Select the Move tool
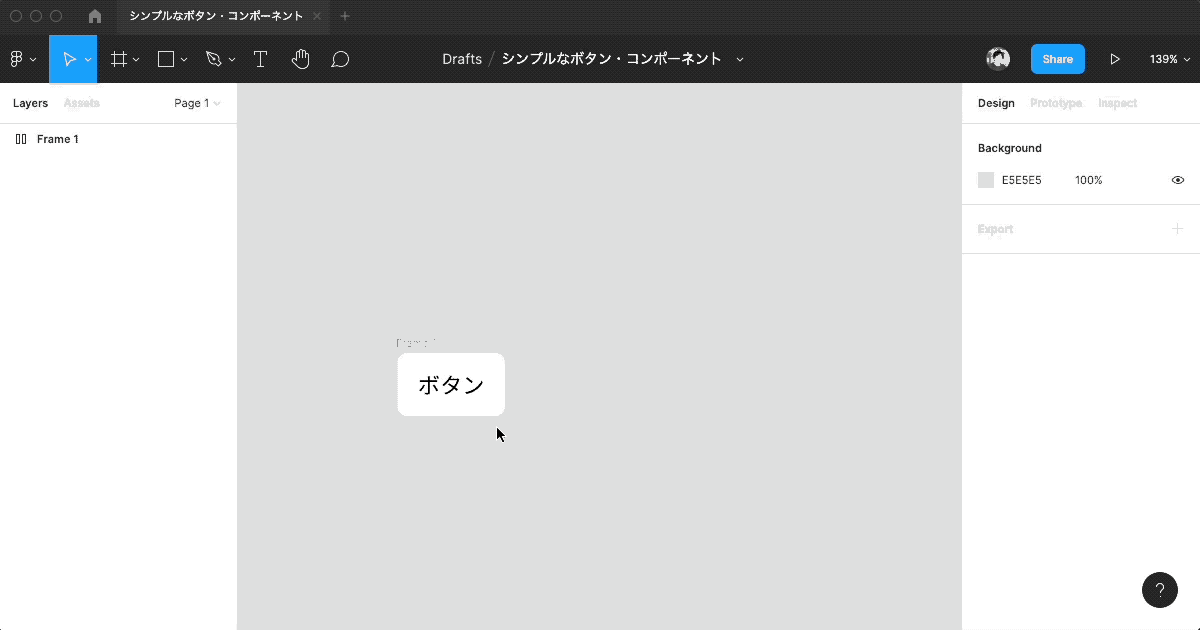 (x=68, y=58)
